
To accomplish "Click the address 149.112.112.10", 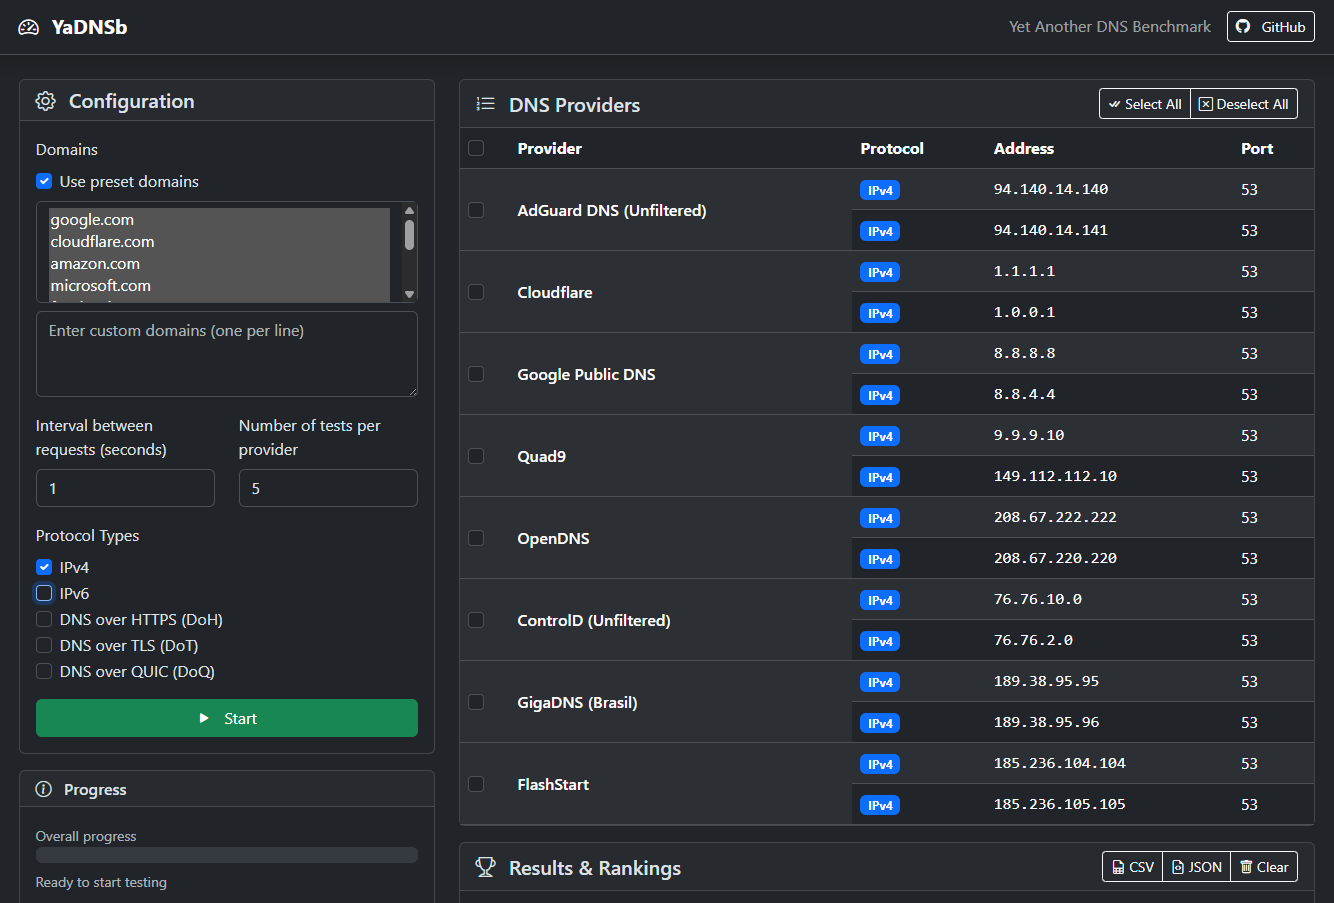I will coord(1055,476).
